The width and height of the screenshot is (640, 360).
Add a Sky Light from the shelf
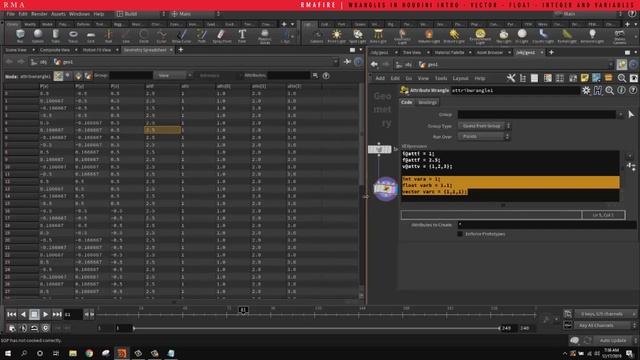(504, 36)
